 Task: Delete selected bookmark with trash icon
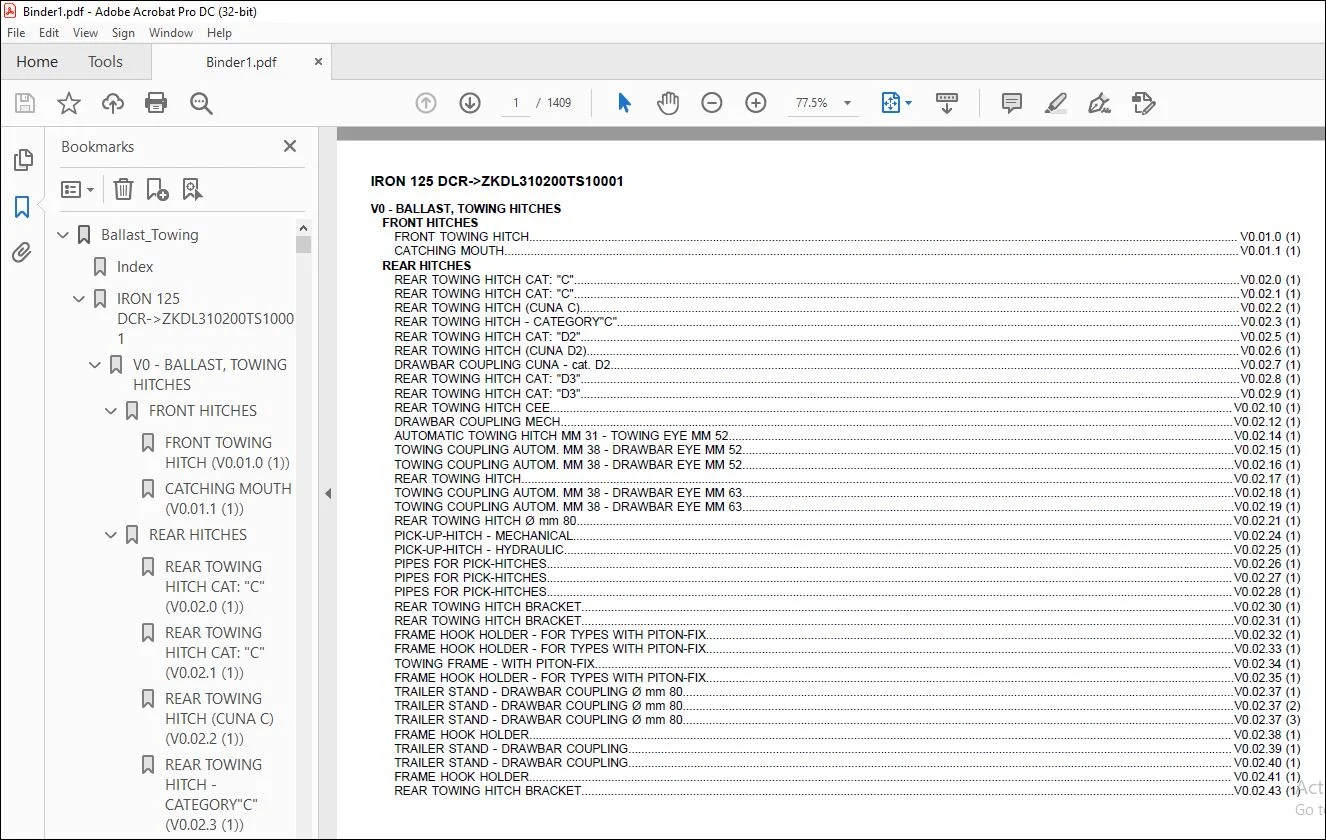point(123,189)
